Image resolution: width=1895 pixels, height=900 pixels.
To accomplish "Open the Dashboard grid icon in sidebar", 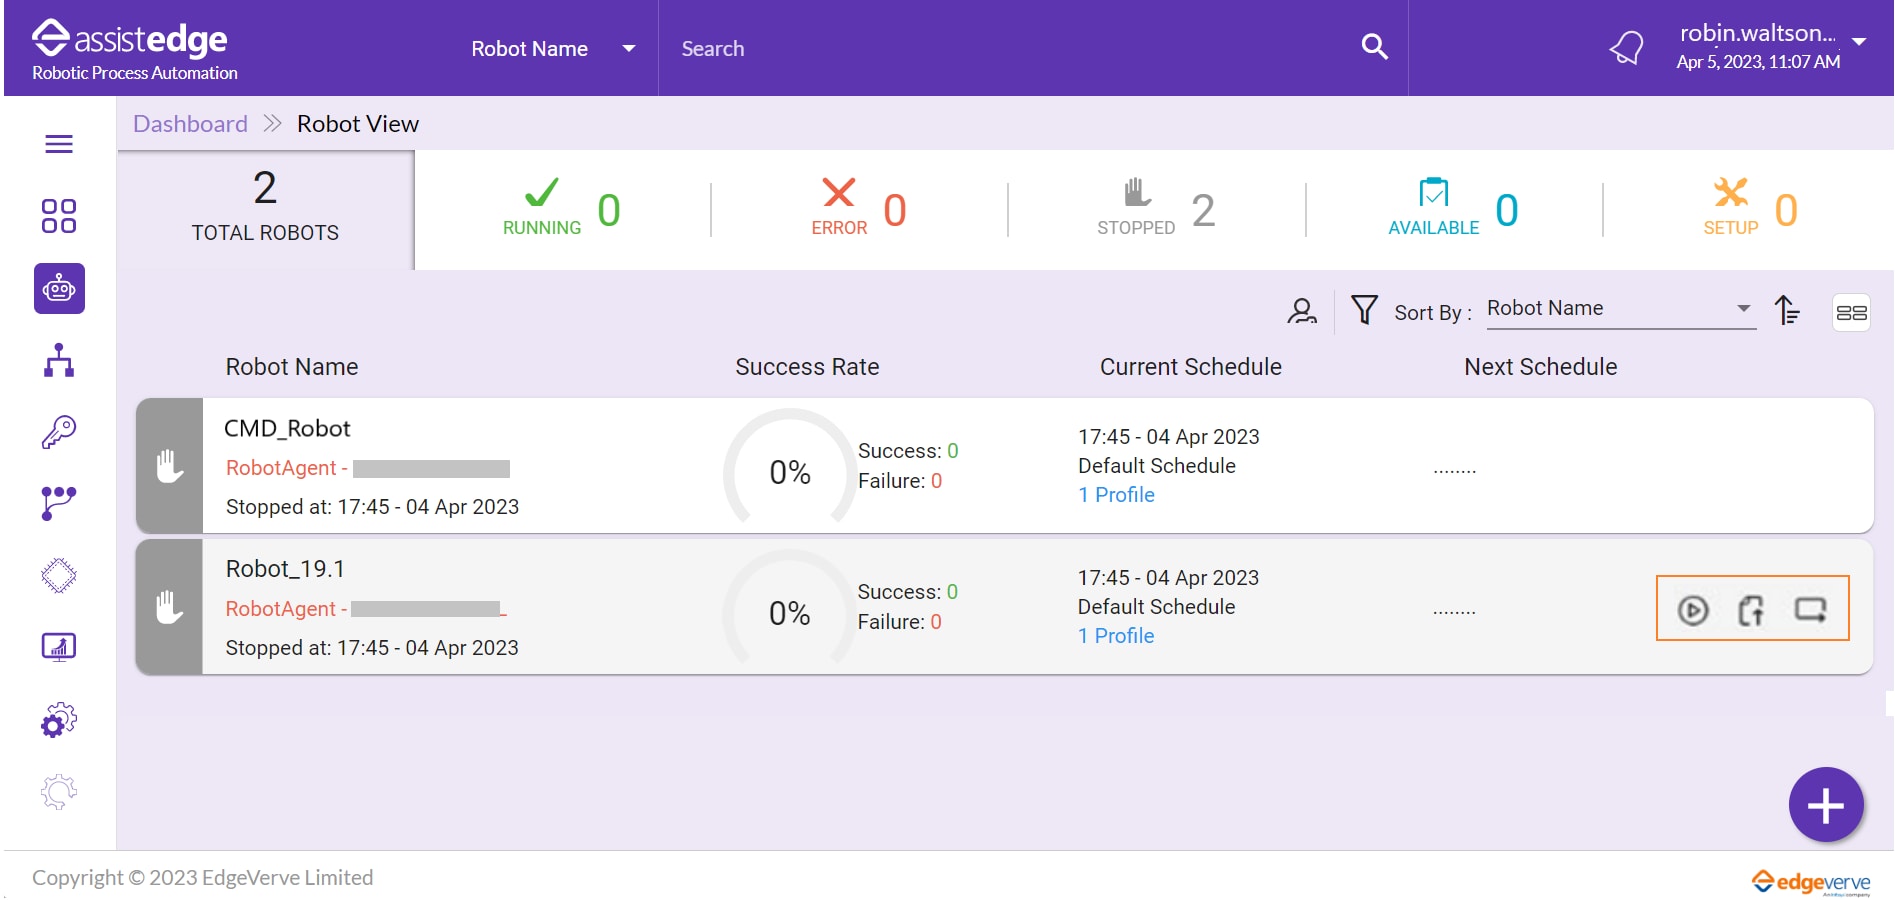I will coord(59,216).
